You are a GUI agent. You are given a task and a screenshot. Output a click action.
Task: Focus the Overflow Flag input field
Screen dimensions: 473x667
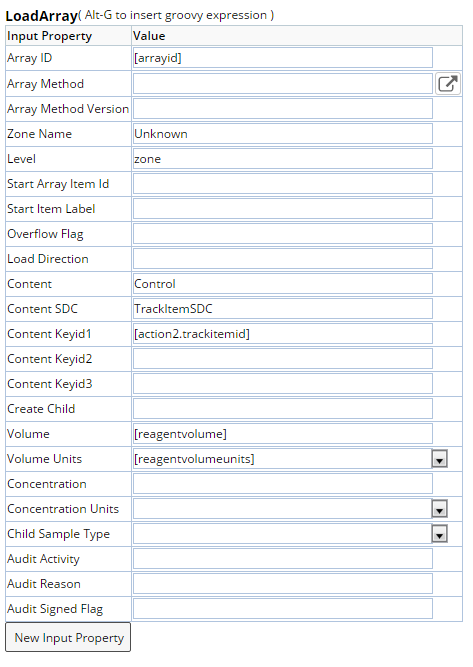[x=283, y=234]
